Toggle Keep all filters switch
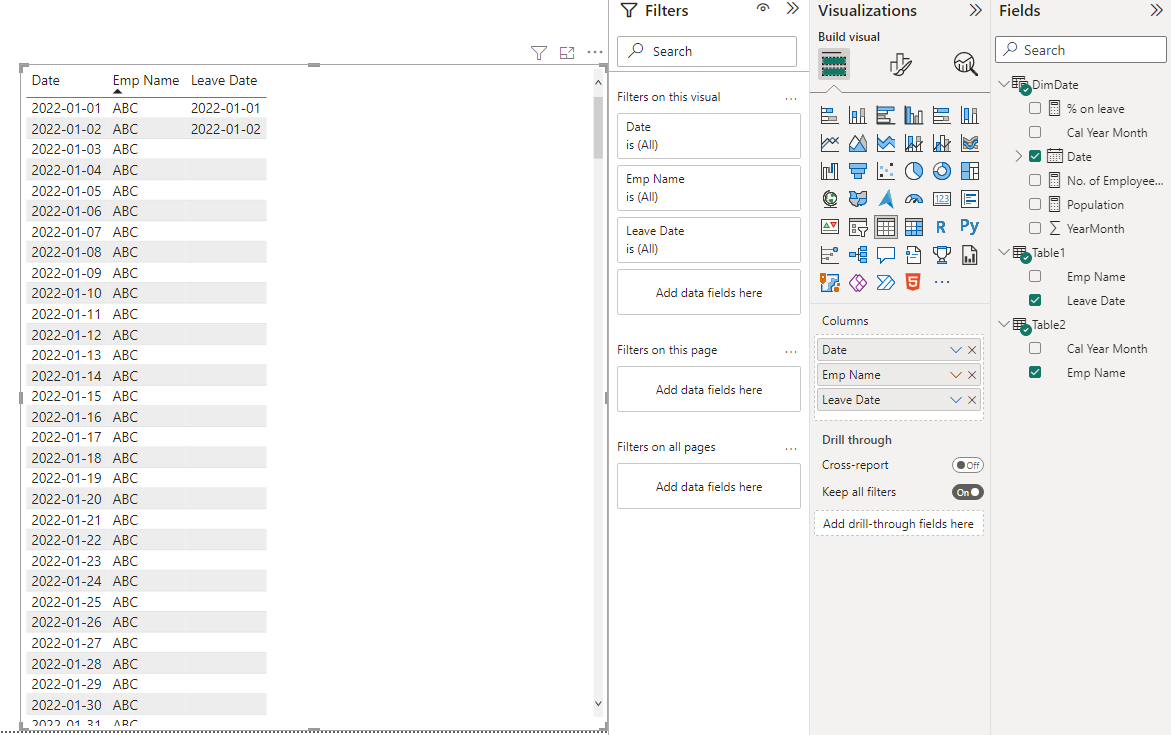Viewport: 1171px width, 735px height. (967, 492)
